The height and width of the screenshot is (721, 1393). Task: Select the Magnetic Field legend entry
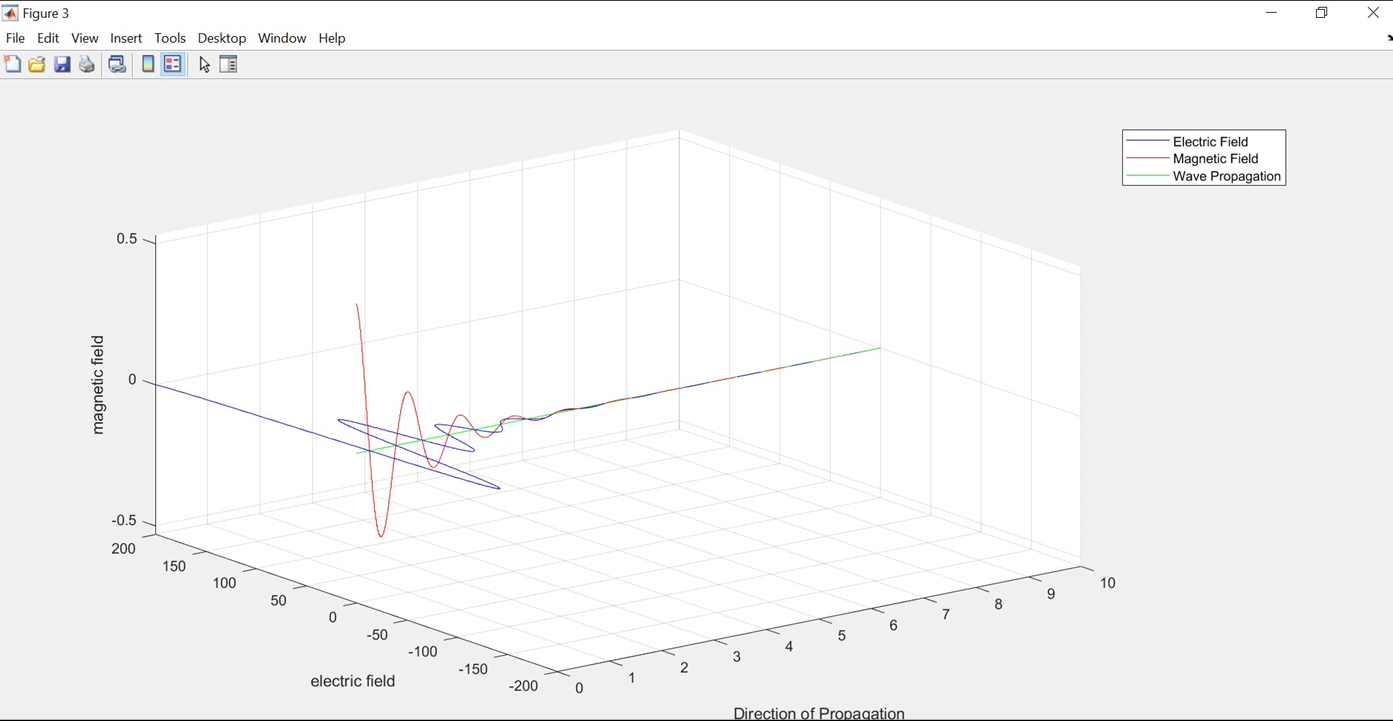pos(1215,158)
